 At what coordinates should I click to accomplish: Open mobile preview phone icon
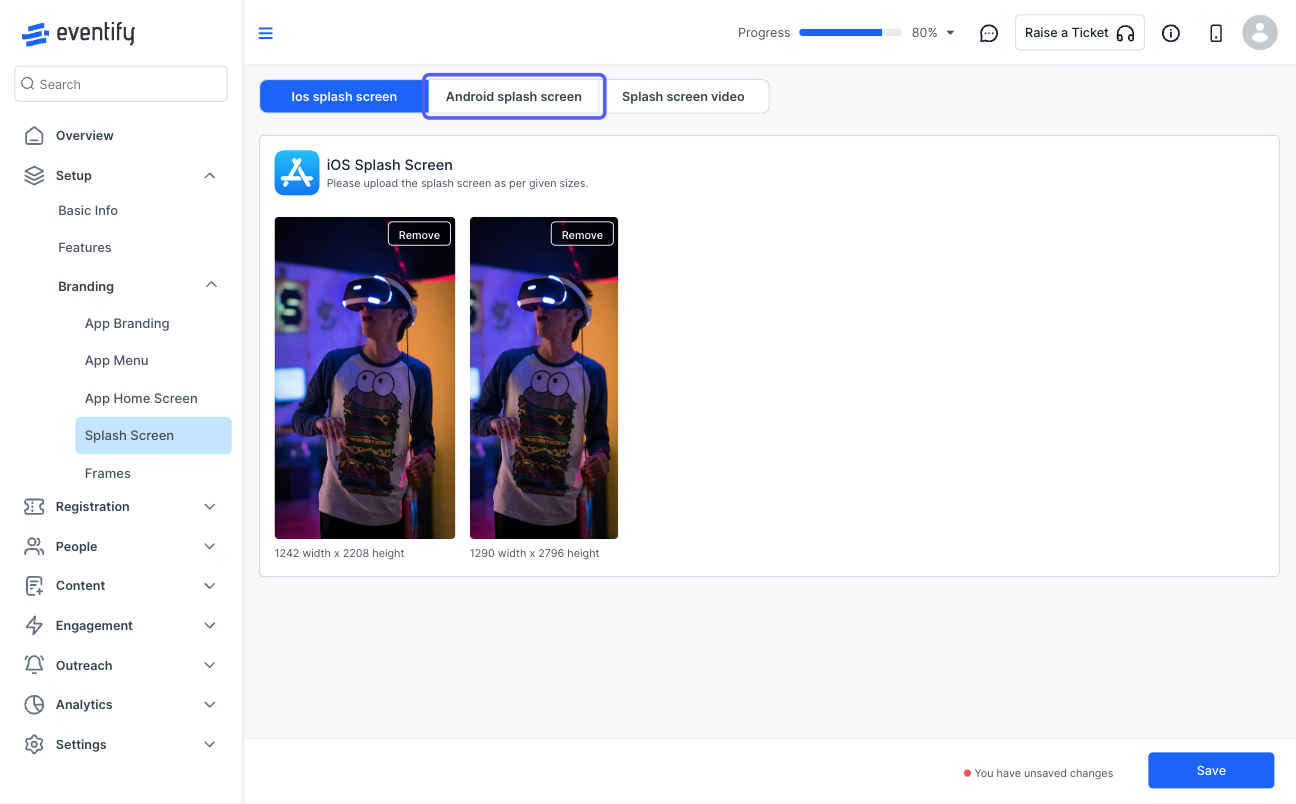(1216, 33)
